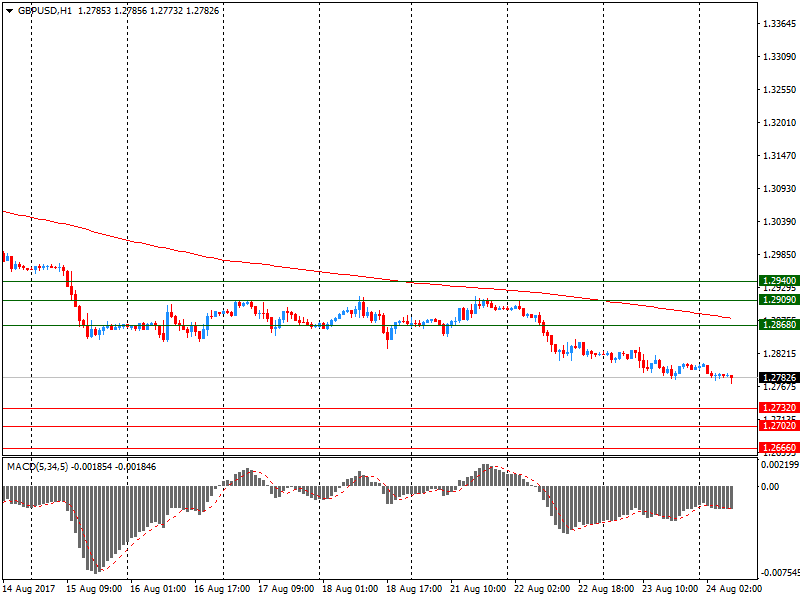Select the 18 Aug 17:00 time label
The height and width of the screenshot is (600, 800).
(x=414, y=589)
